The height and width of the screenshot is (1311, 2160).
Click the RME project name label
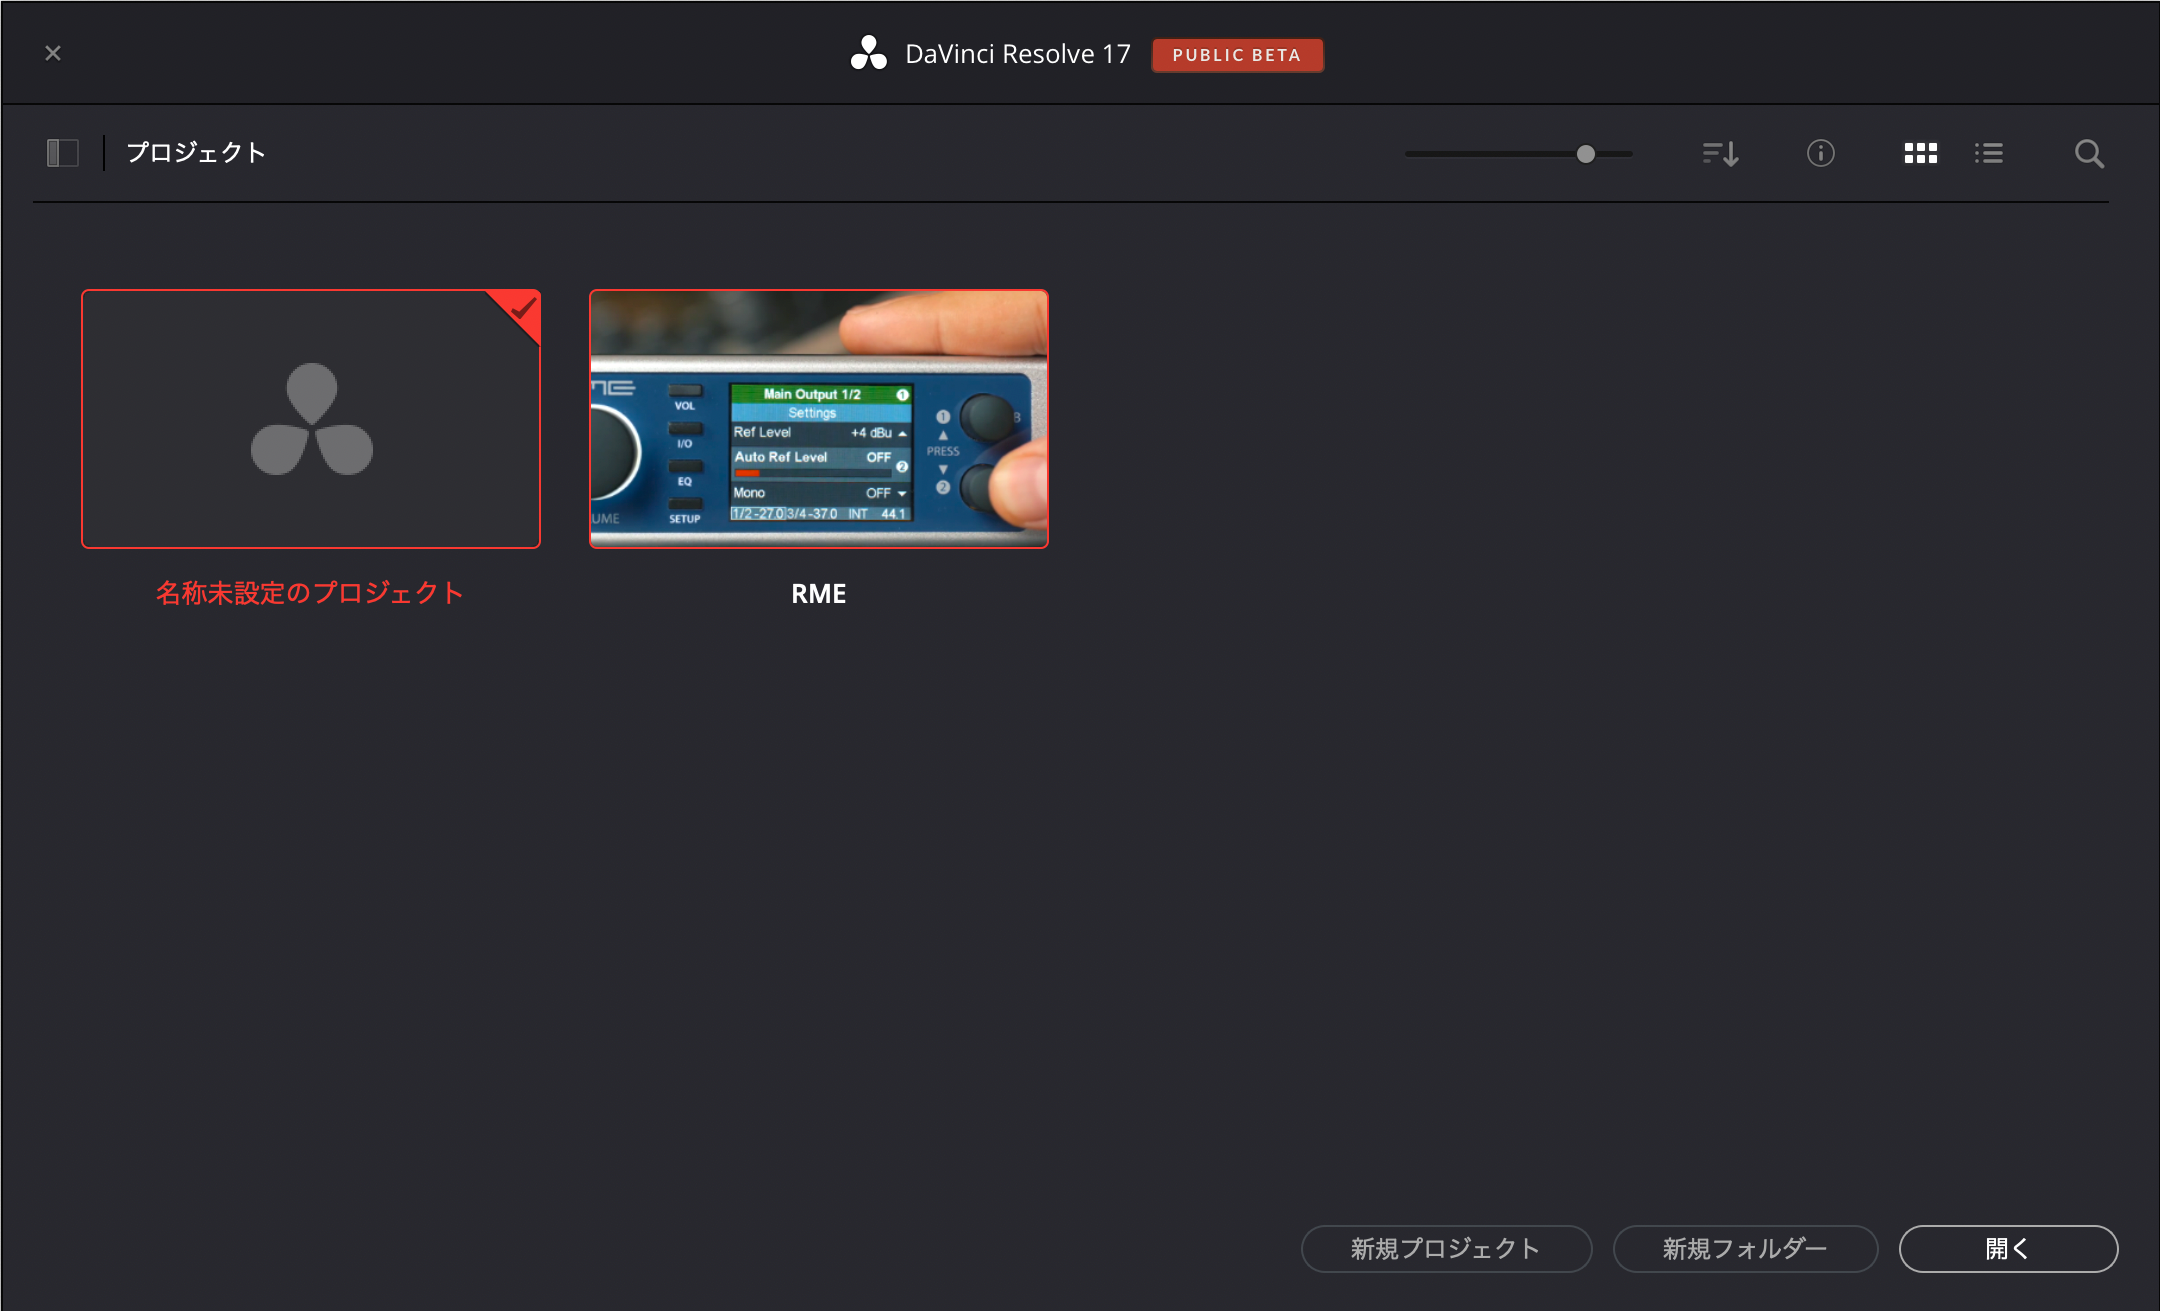tap(818, 594)
